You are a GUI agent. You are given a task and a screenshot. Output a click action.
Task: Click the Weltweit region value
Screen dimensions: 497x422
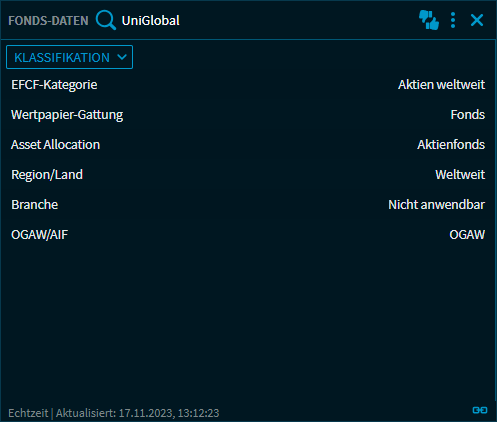(460, 175)
